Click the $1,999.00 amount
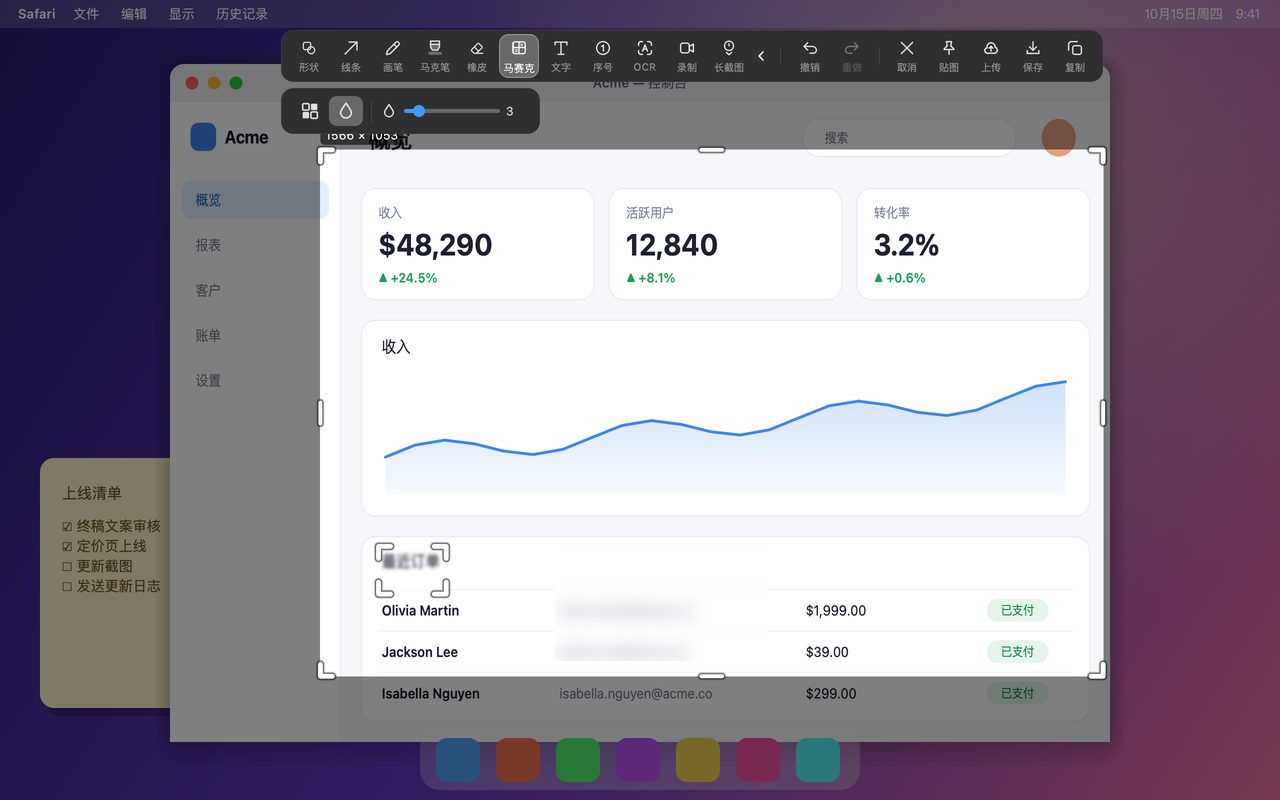The height and width of the screenshot is (800, 1280). (x=836, y=610)
